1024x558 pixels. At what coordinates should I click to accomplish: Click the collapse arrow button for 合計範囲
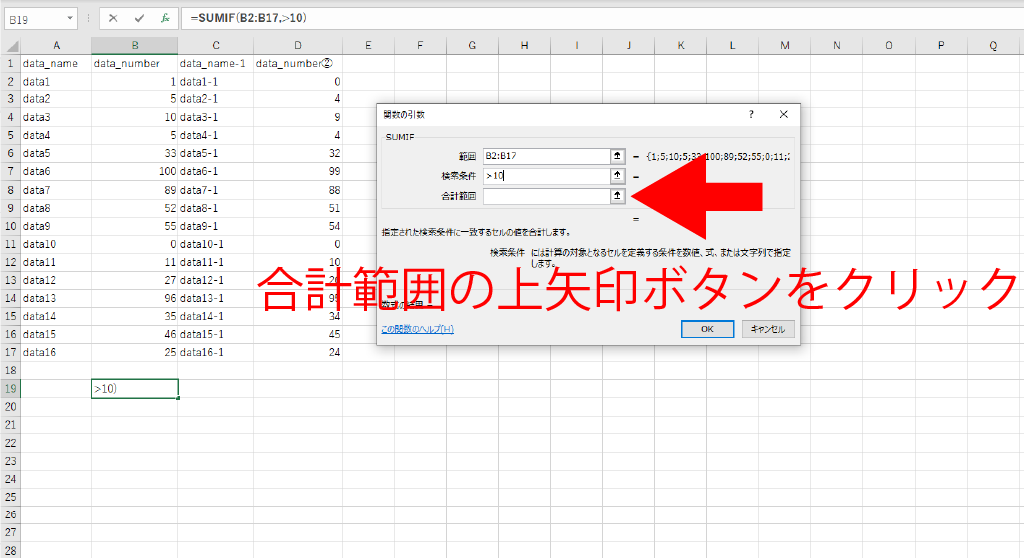tap(617, 196)
